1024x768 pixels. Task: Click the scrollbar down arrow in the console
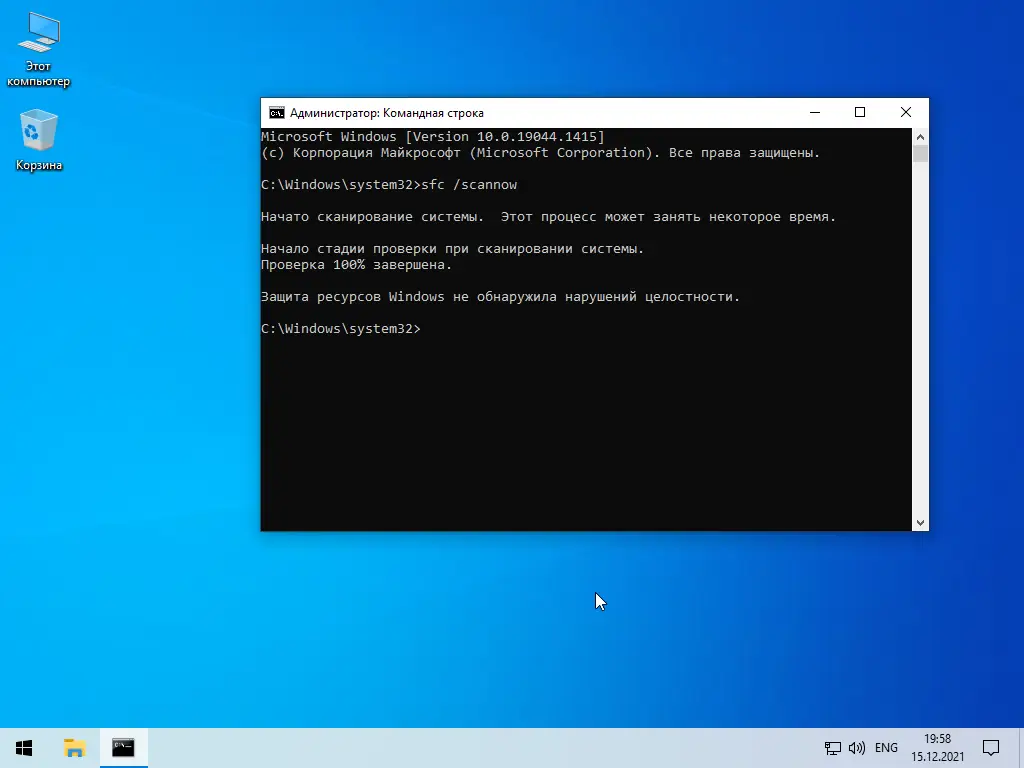920,523
